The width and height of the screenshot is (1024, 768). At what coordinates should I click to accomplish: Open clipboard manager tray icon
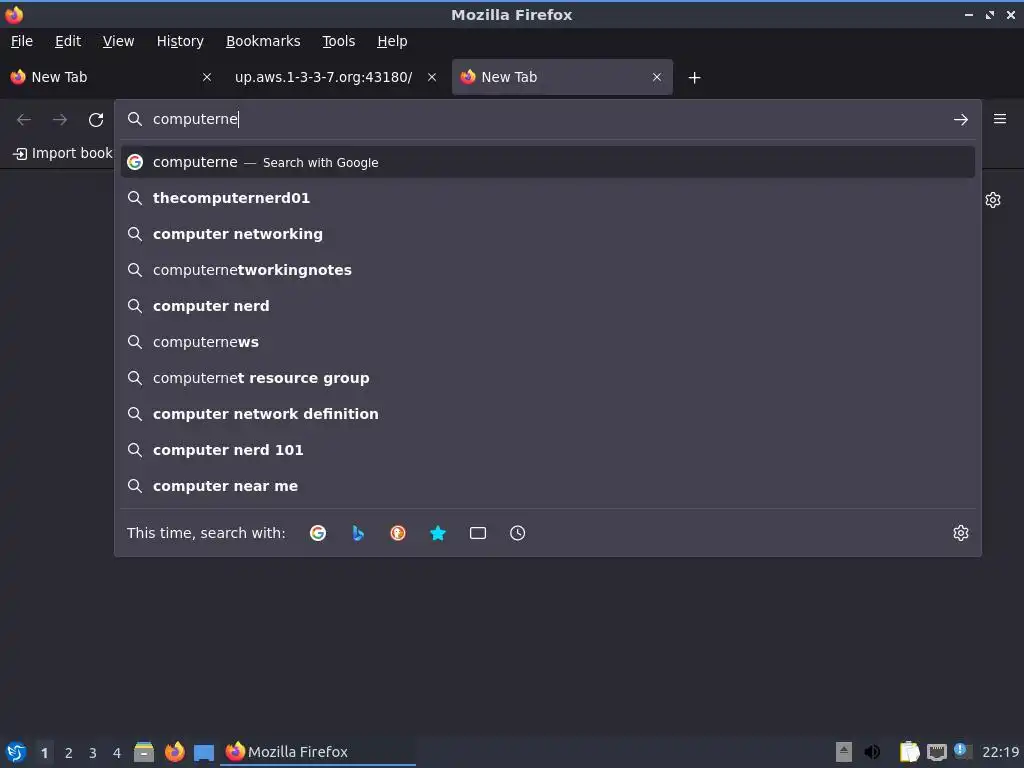click(909, 752)
